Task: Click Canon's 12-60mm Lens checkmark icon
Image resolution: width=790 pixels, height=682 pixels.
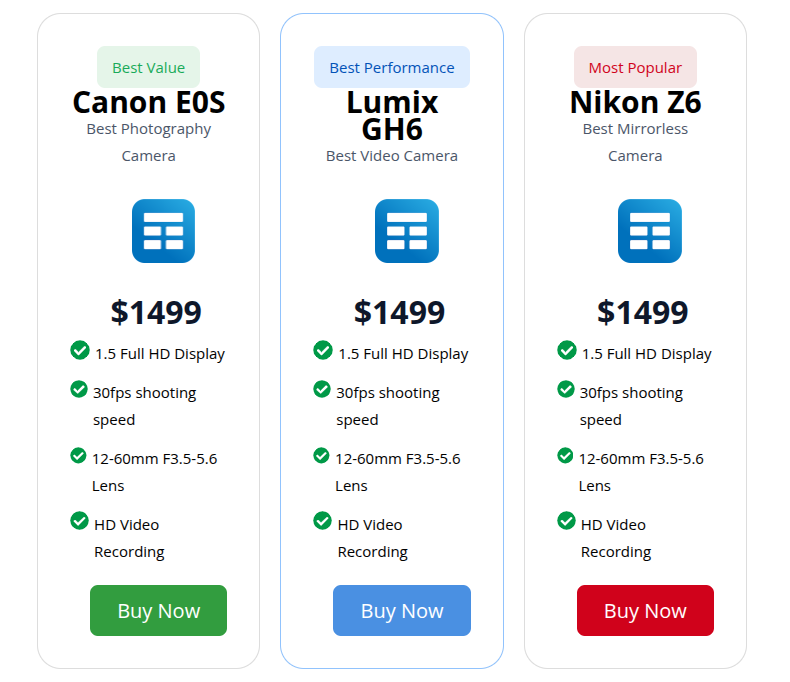Action: [78, 455]
